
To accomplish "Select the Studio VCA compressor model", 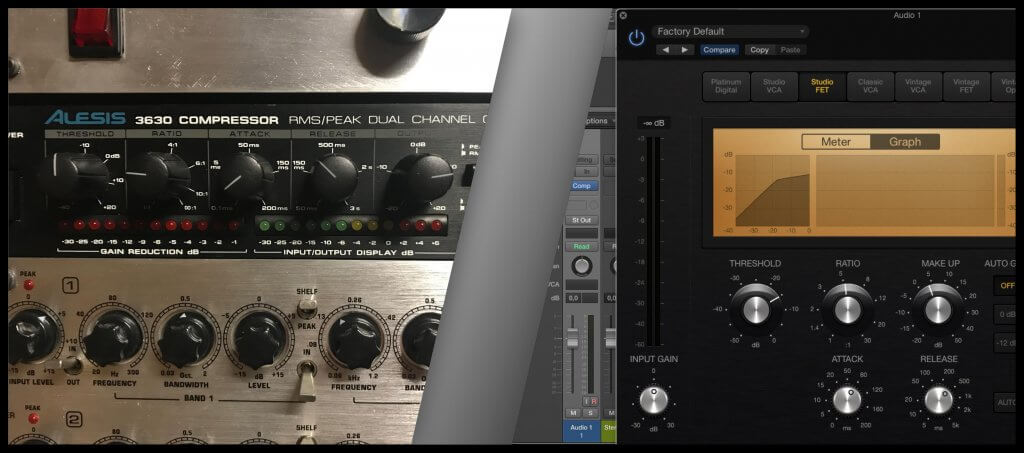I will click(x=774, y=86).
